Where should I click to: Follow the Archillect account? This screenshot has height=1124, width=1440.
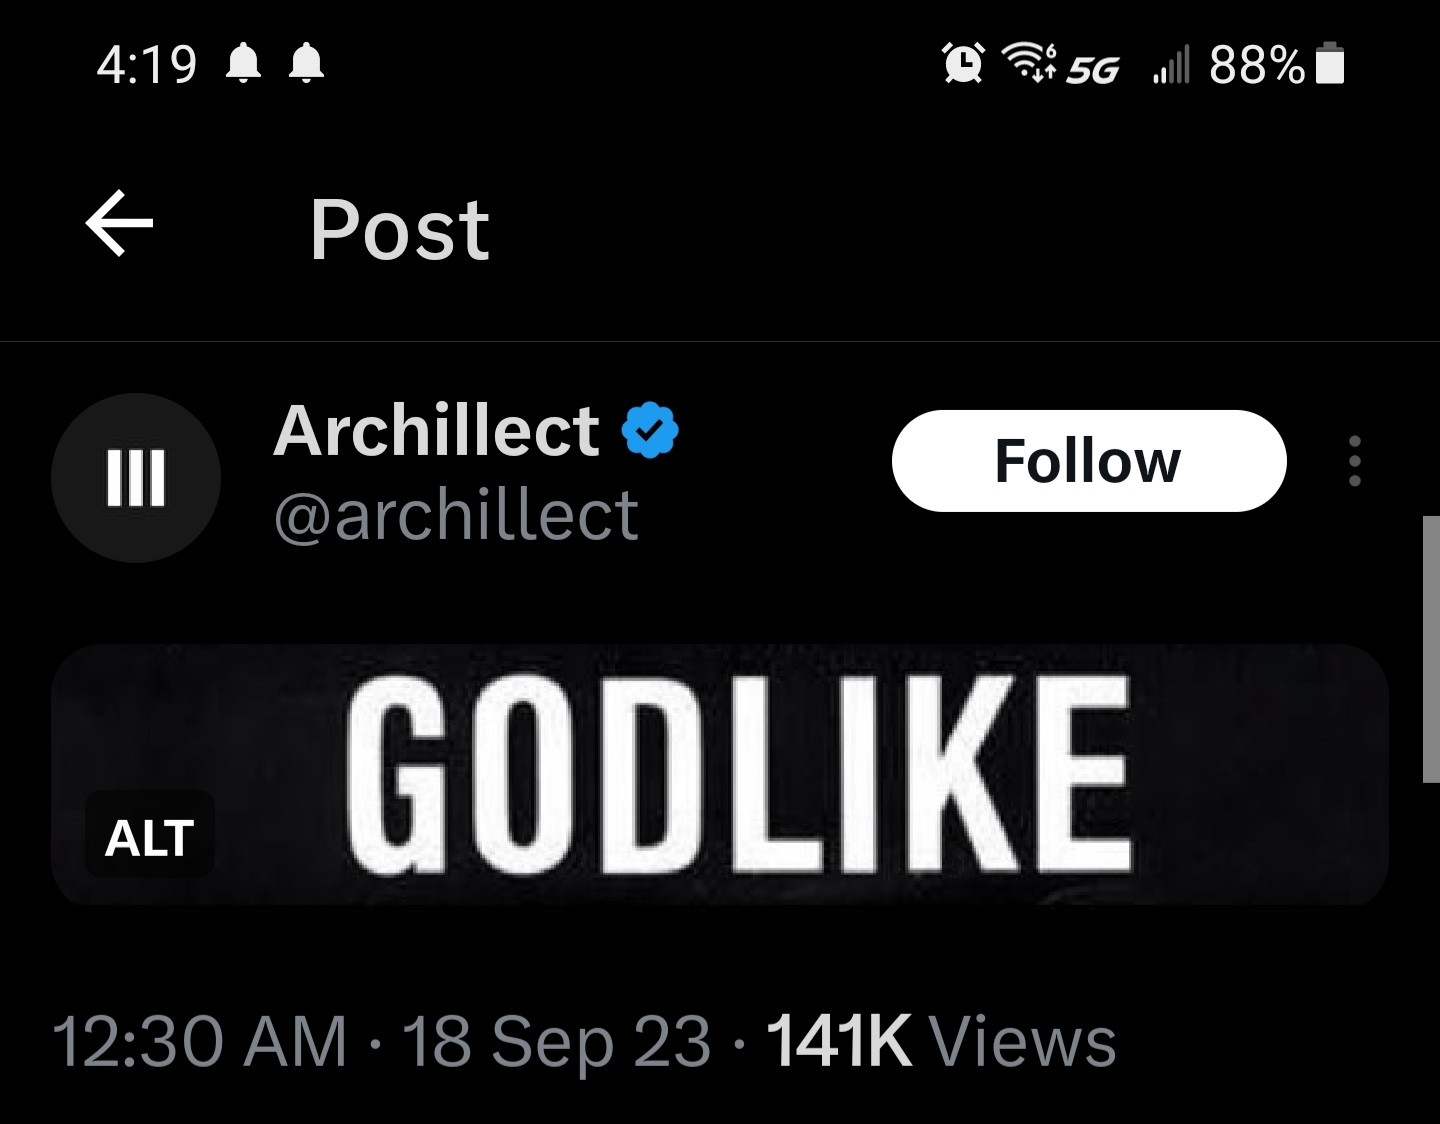[1088, 461]
